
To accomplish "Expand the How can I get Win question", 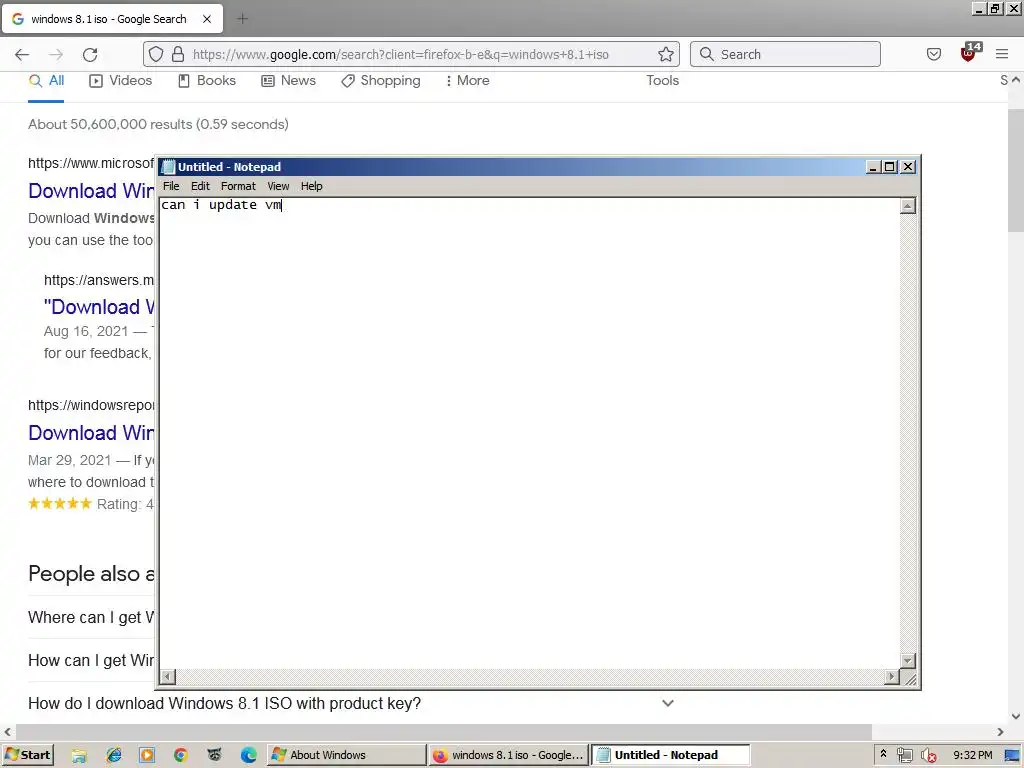I will (91, 660).
